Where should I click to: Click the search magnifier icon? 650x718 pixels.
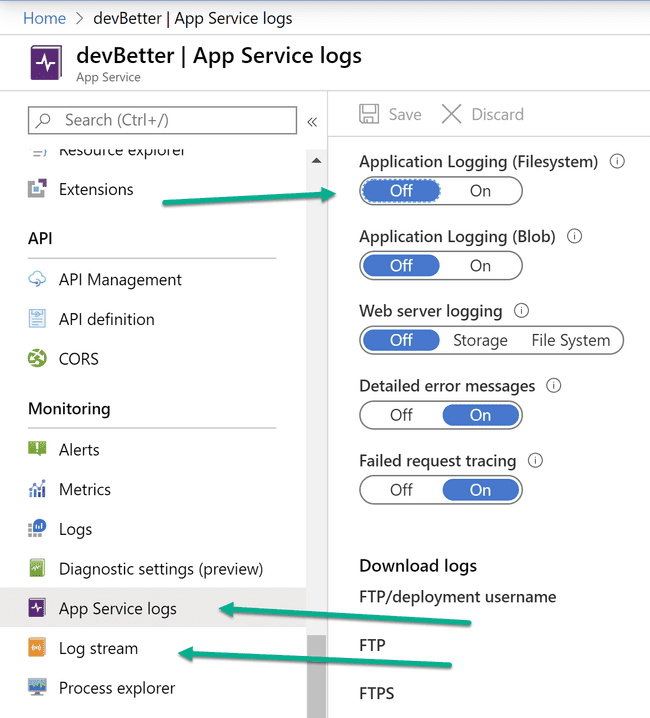44,120
